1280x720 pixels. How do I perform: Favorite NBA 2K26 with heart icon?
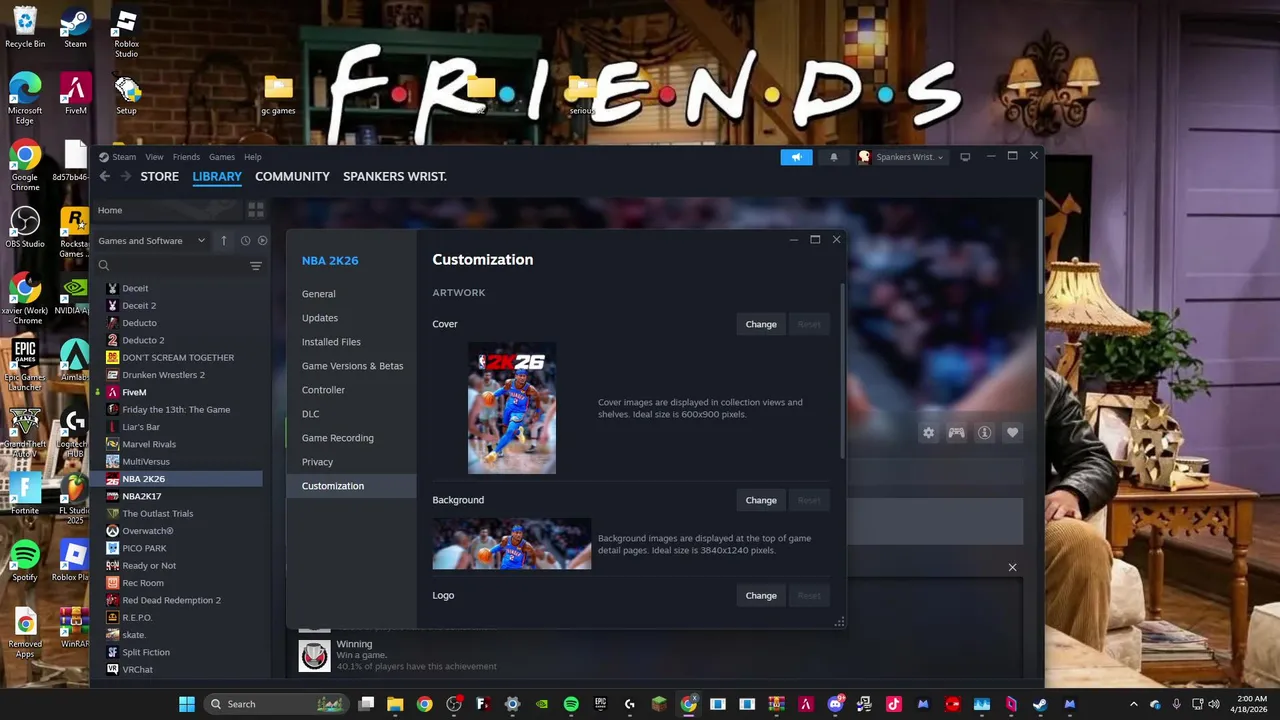[1013, 433]
